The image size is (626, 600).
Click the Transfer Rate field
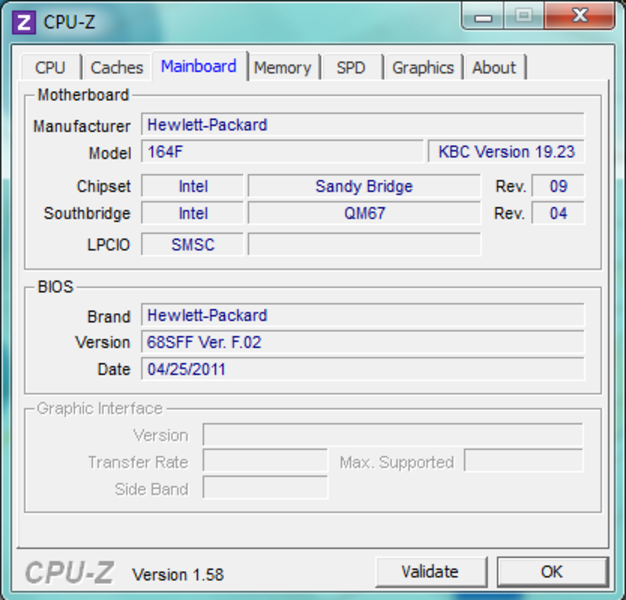point(265,462)
